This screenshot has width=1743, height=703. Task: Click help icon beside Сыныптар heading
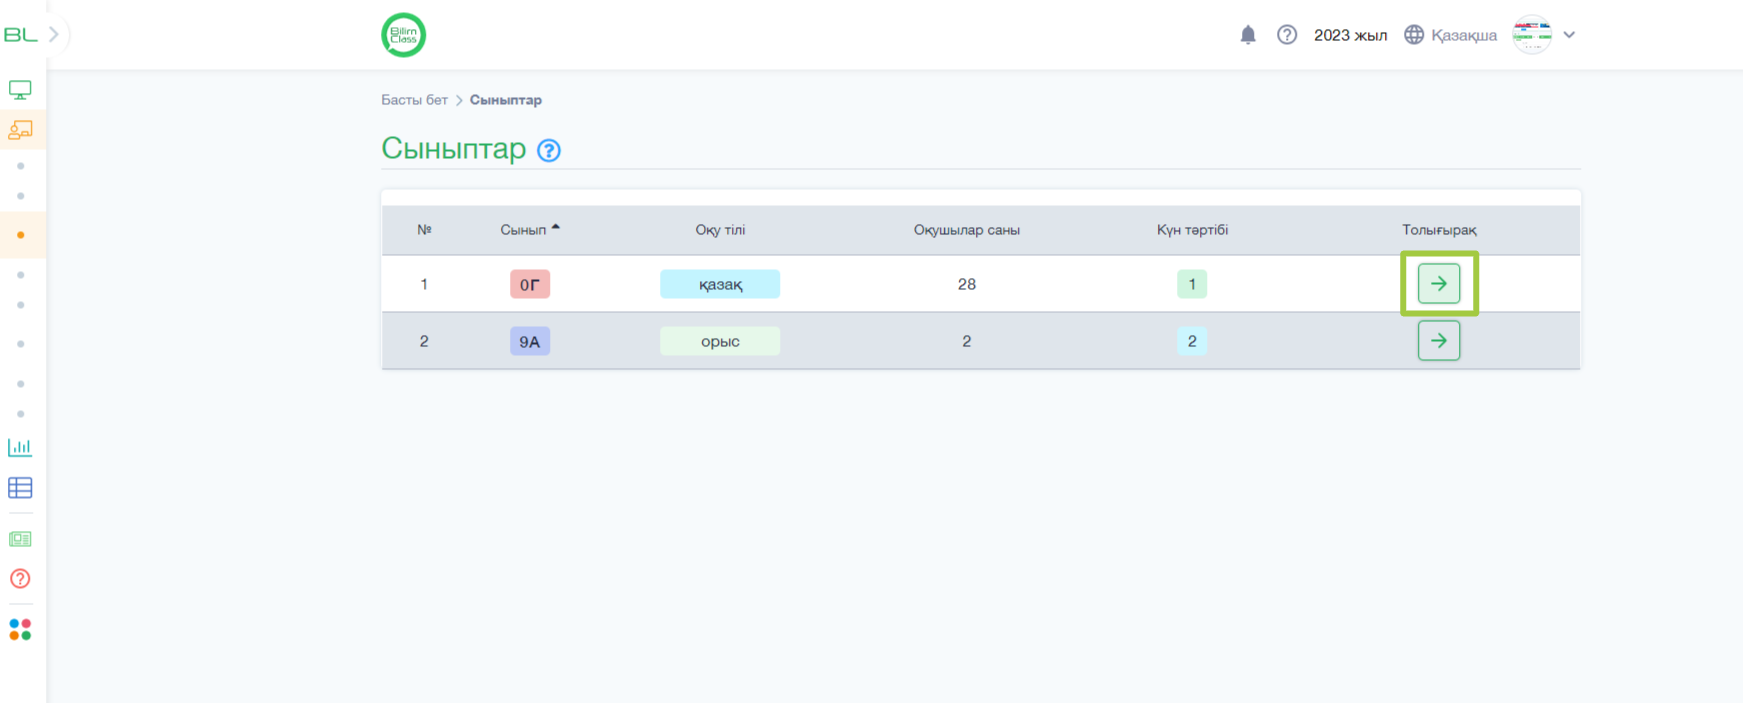click(x=549, y=150)
